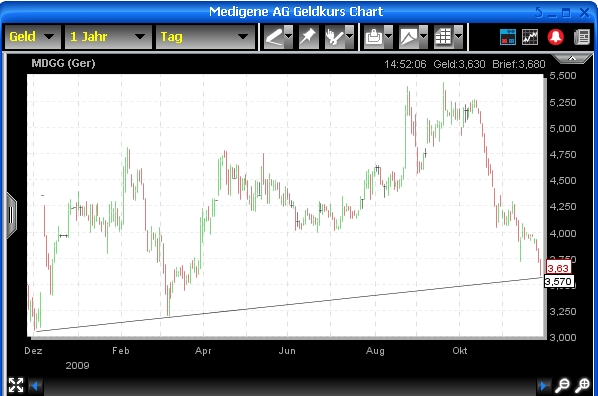Expand the edit tool arrow menu

[349, 37]
